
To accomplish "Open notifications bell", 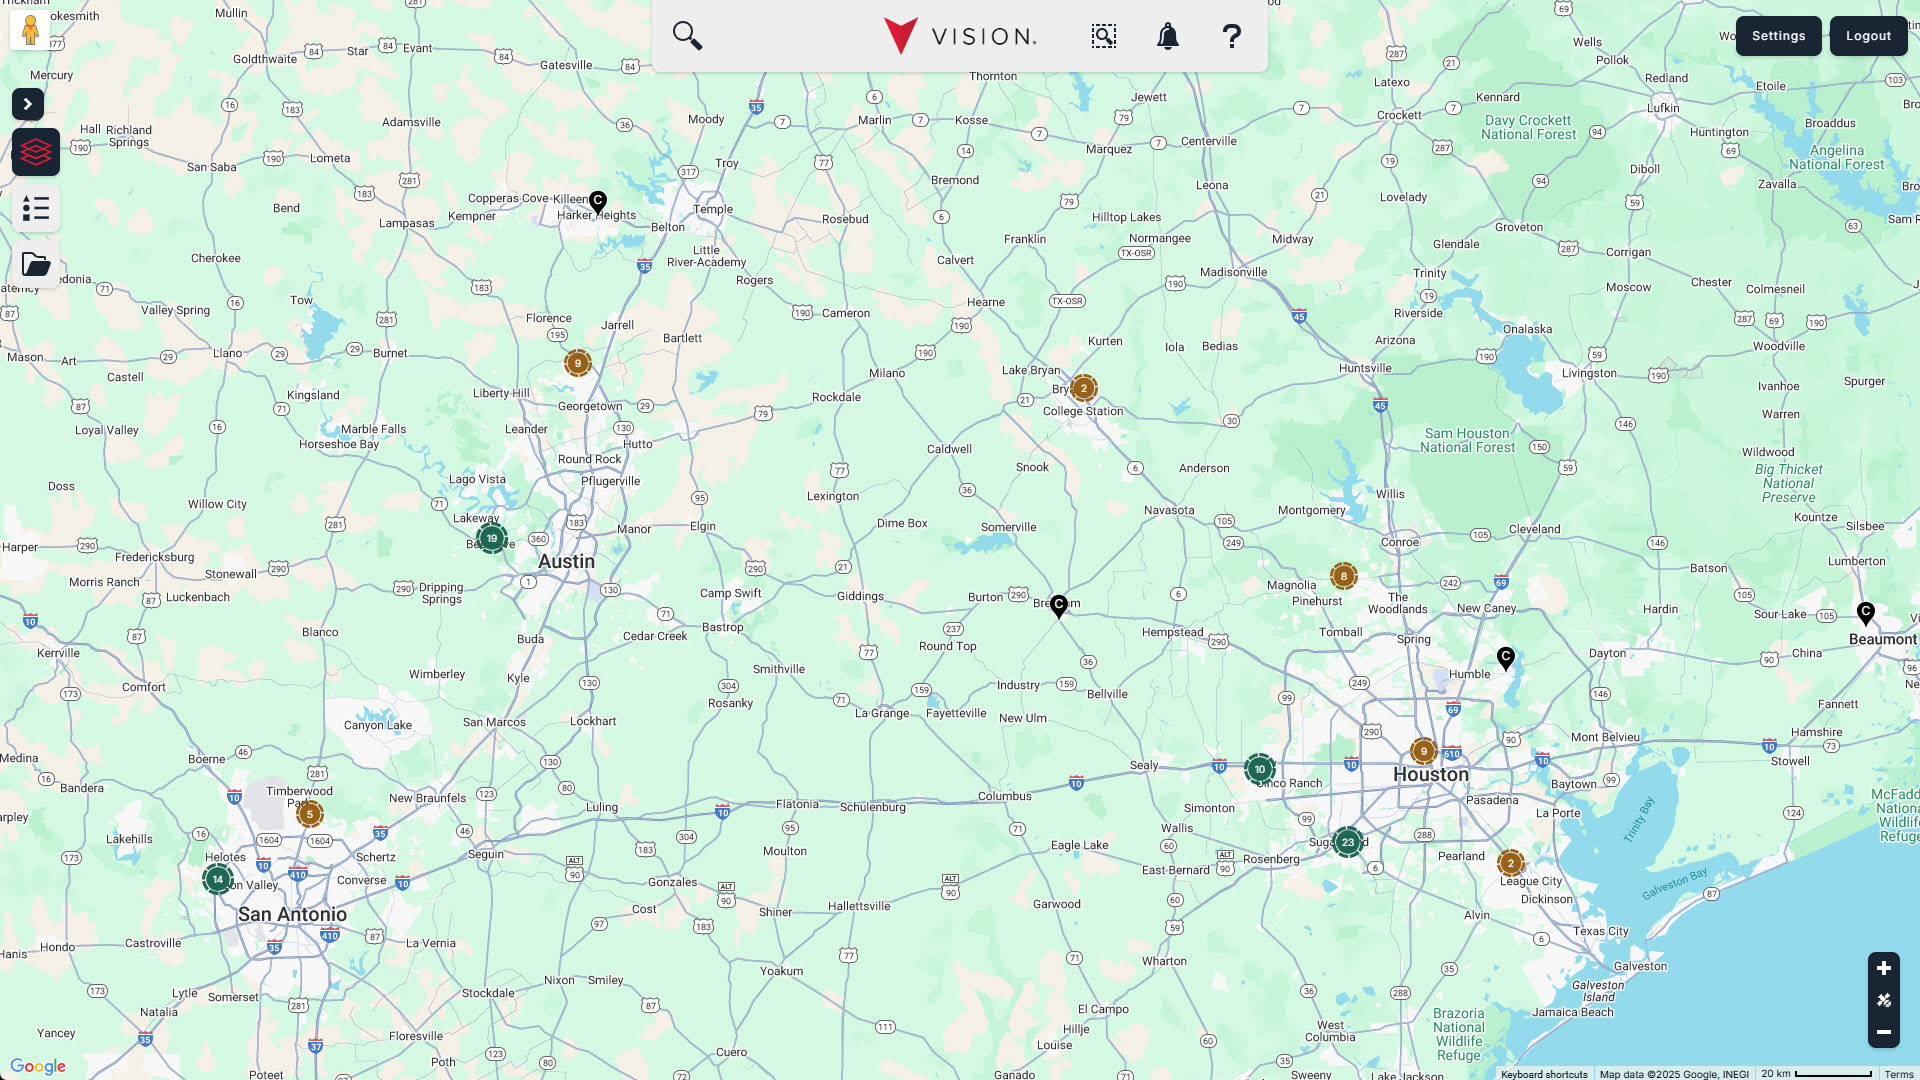I will pos(1167,37).
